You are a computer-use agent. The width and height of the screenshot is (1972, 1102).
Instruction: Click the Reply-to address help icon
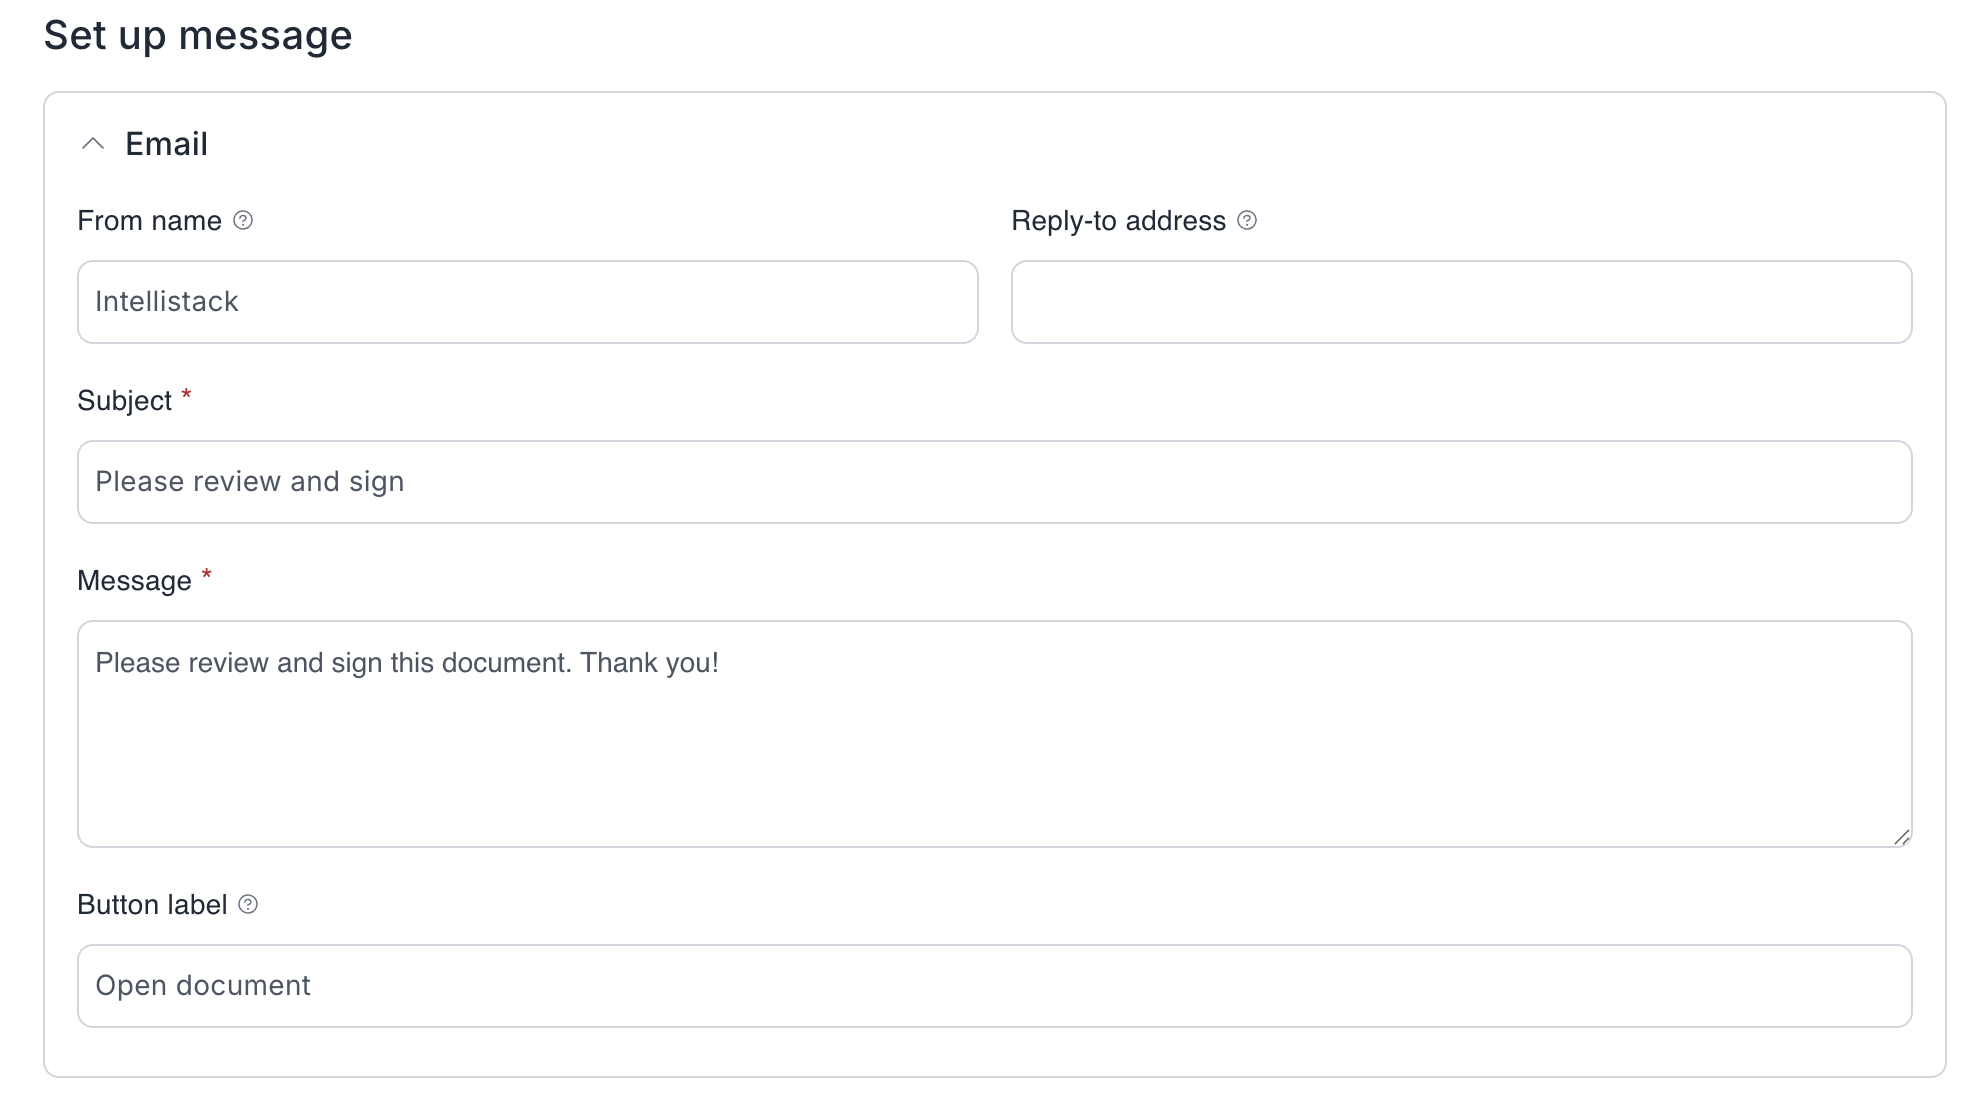click(1247, 220)
